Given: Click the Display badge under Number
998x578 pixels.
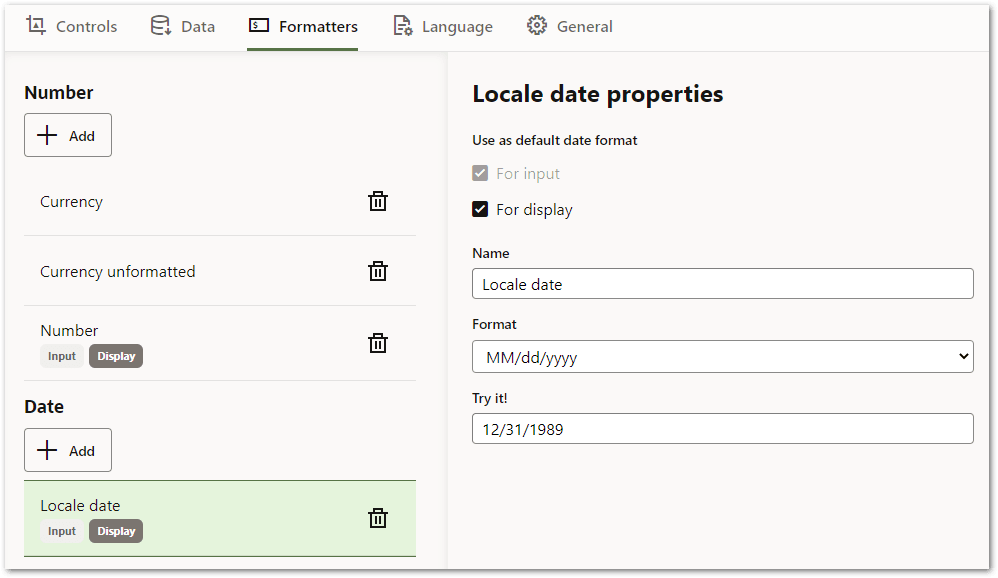Looking at the screenshot, I should [x=115, y=355].
